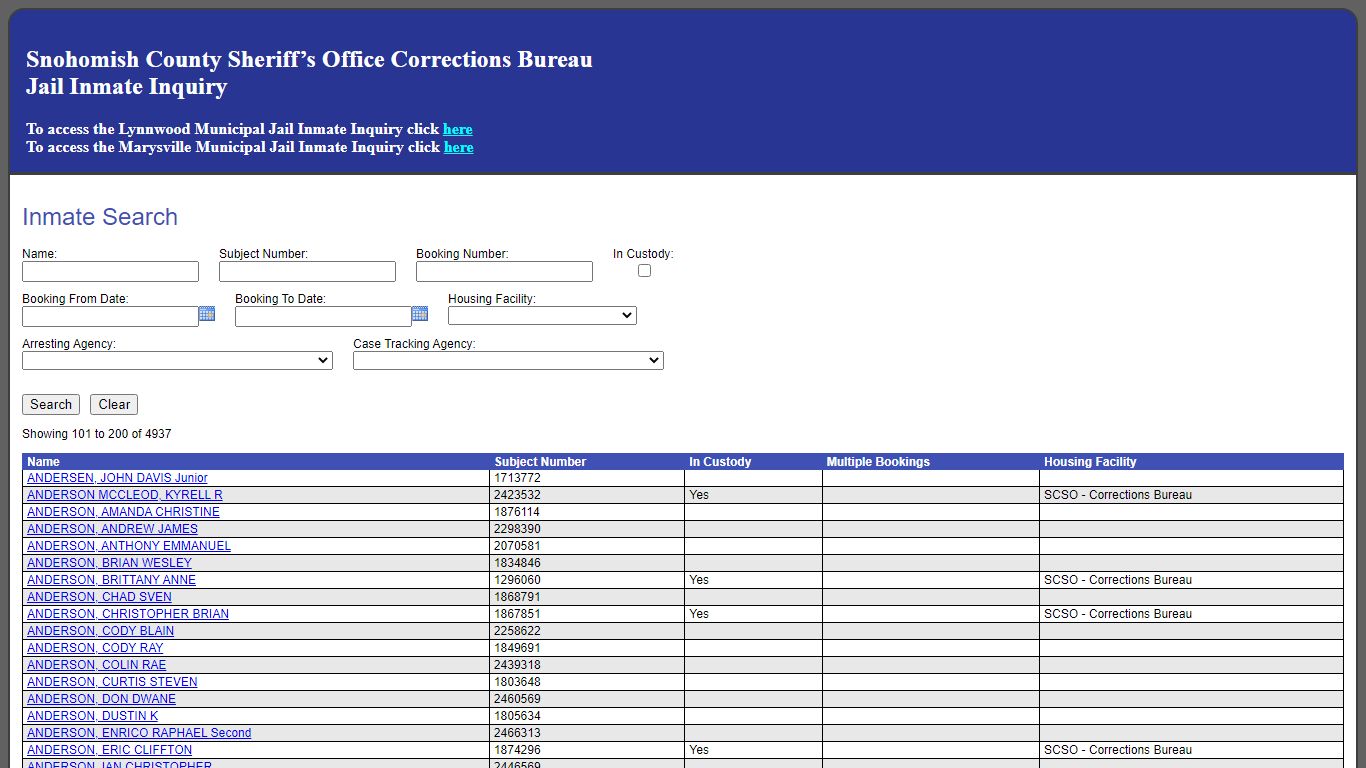Viewport: 1366px width, 768px height.
Task: Select subject number 1713772 cell
Action: (x=587, y=478)
